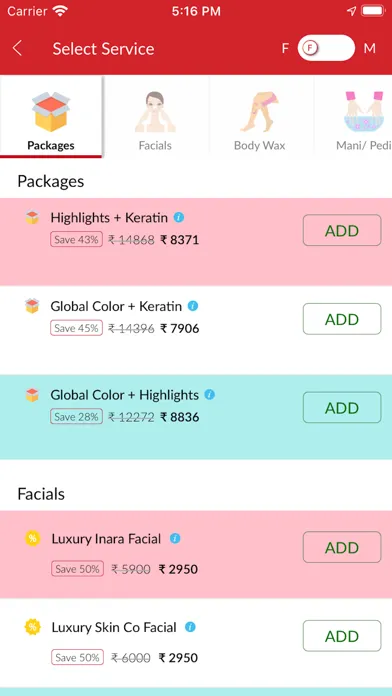392x696 pixels.
Task: Tap the Save 43% discount badge
Action: pyautogui.click(x=76, y=240)
